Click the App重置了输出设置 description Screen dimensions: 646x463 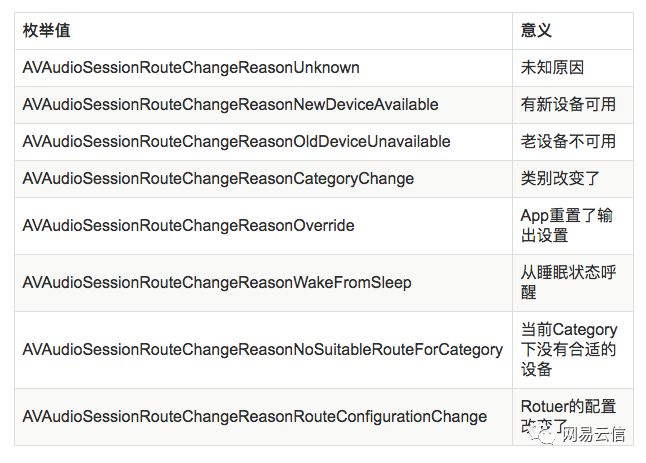pyautogui.click(x=566, y=226)
